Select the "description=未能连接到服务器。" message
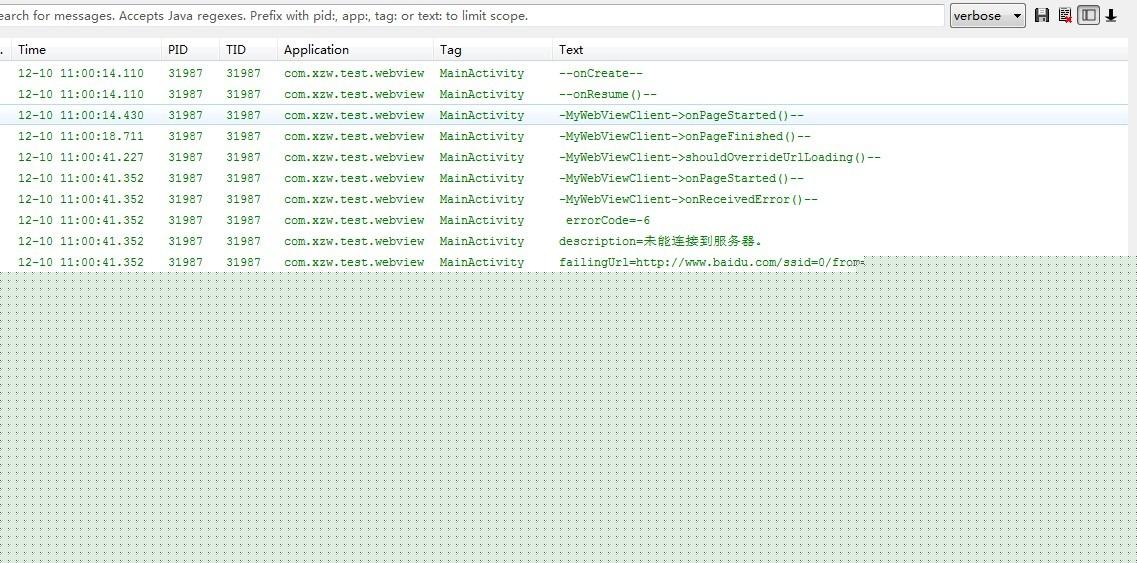 [x=661, y=241]
